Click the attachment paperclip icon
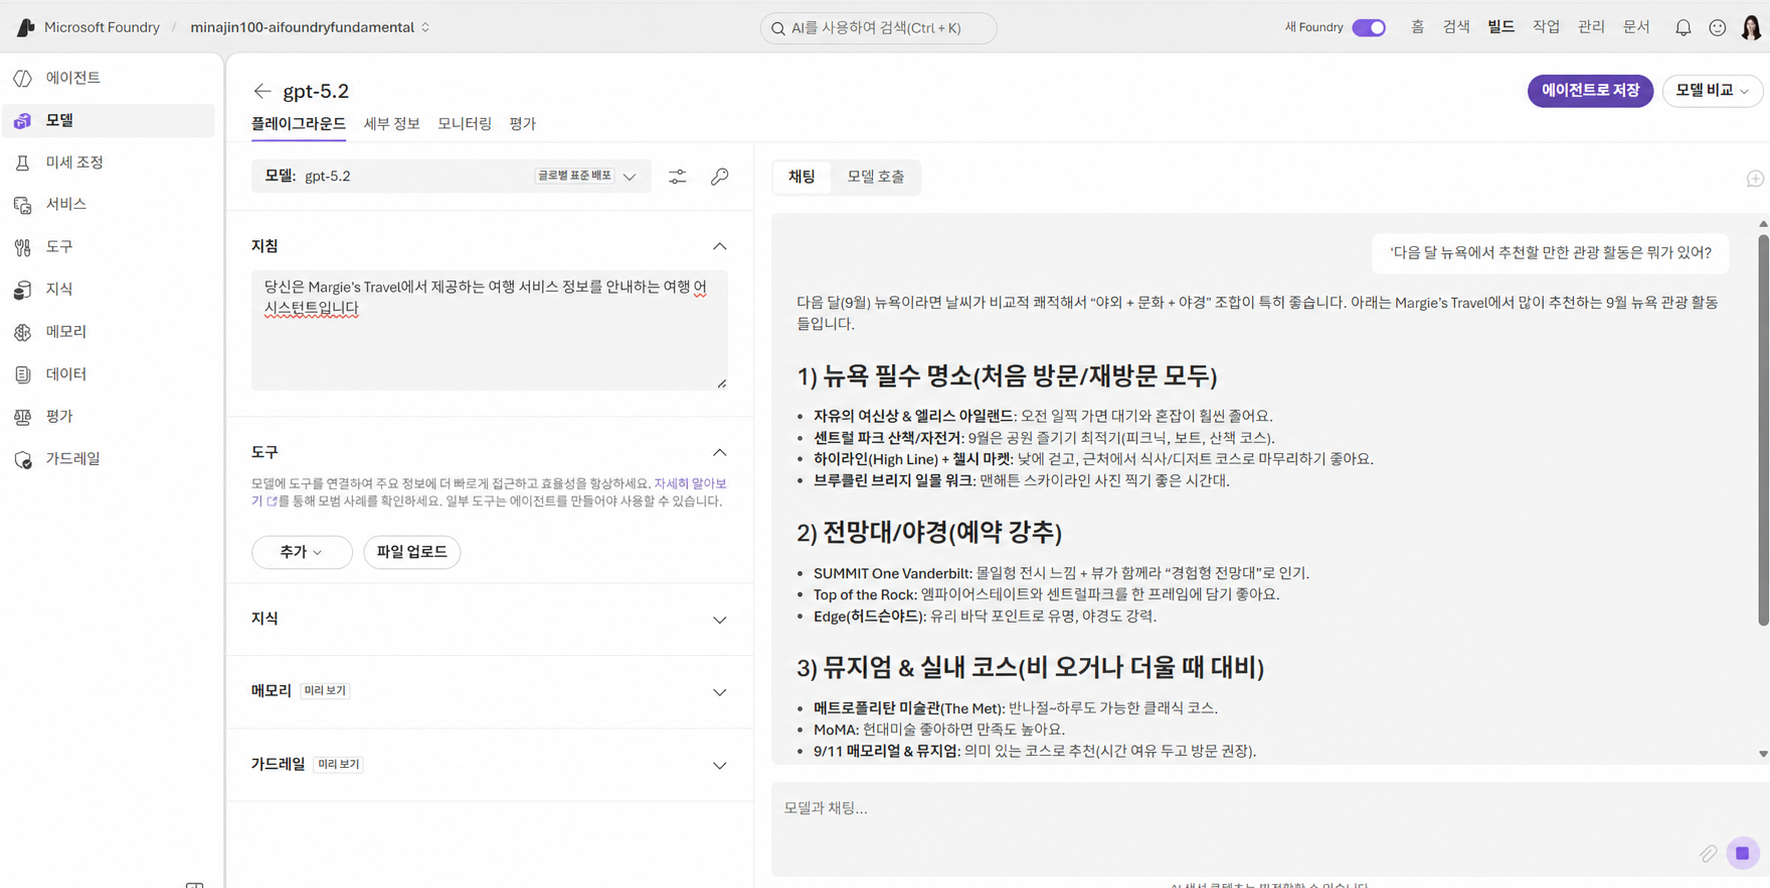The height and width of the screenshot is (888, 1770). click(x=1708, y=853)
